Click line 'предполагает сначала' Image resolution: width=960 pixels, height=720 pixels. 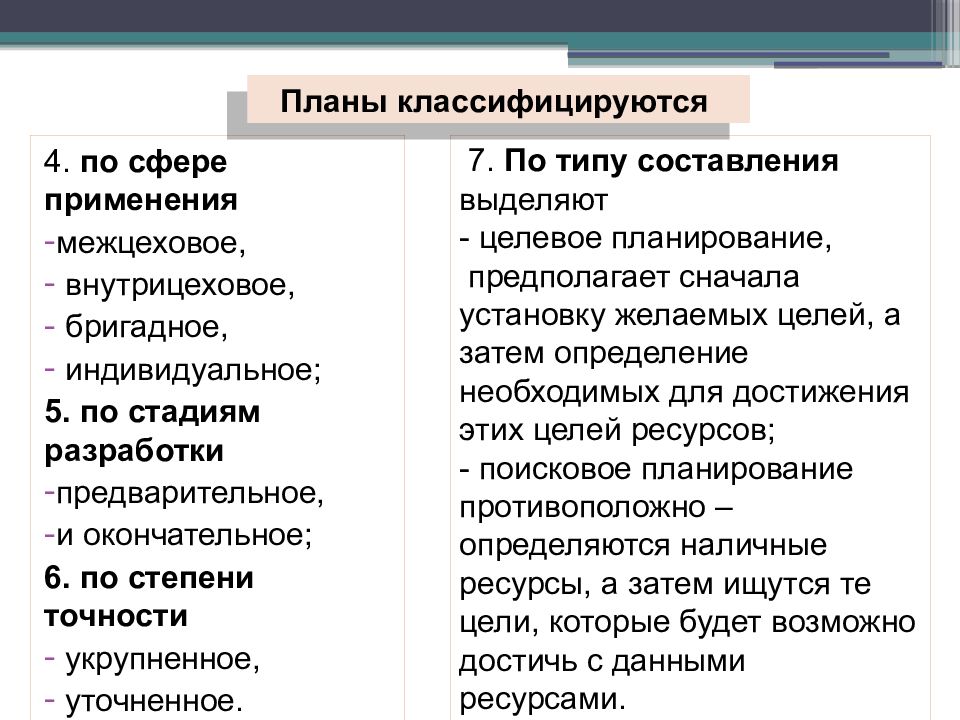pos(634,278)
